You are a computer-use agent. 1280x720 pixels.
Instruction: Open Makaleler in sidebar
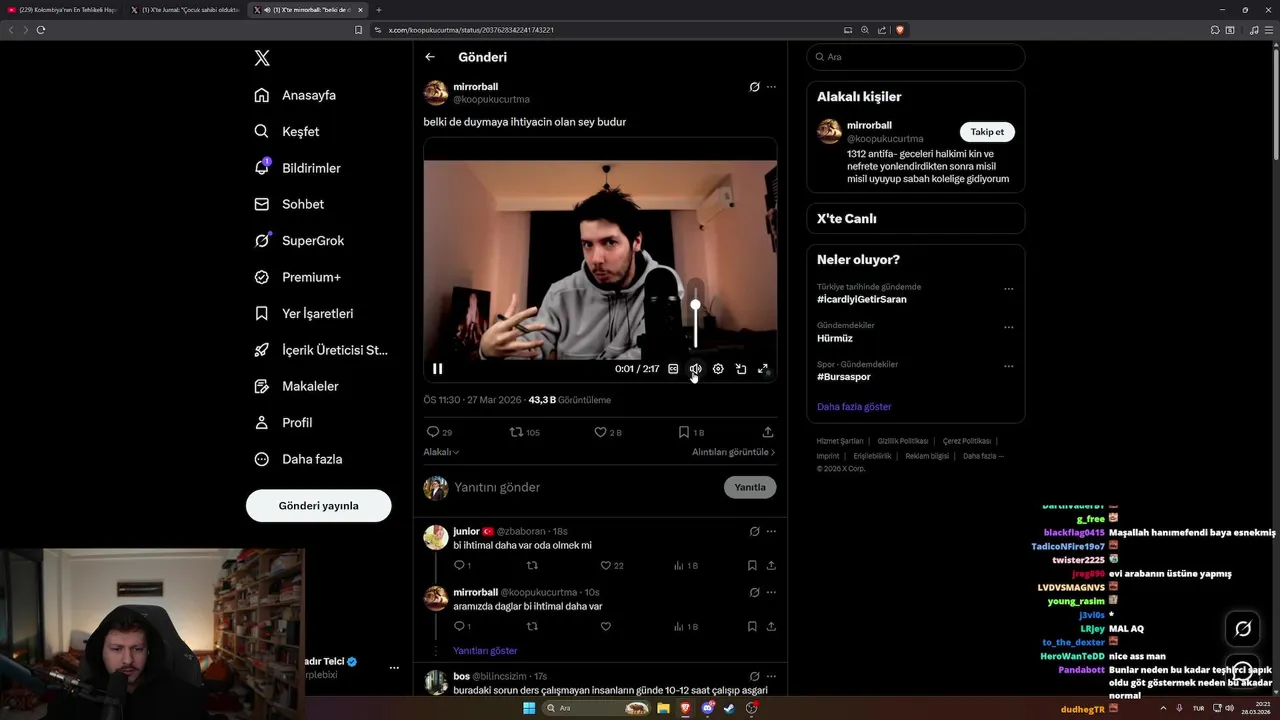click(296, 386)
